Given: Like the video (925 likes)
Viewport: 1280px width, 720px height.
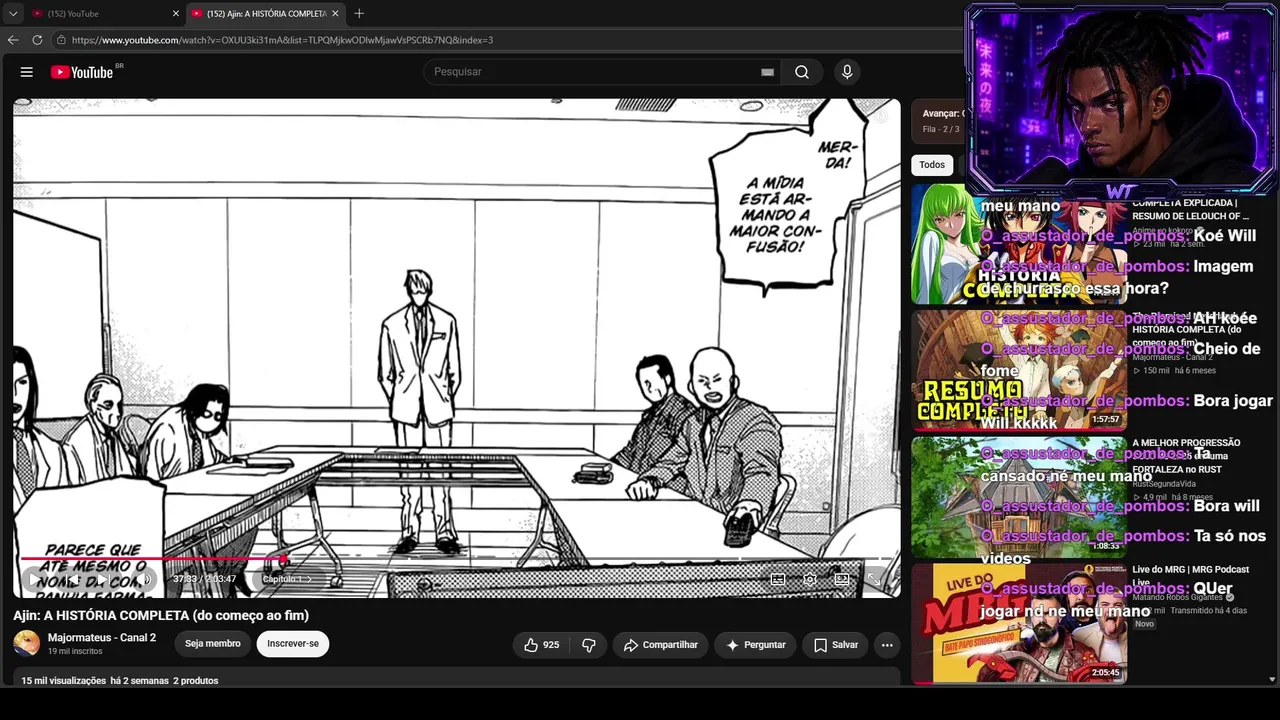Looking at the screenshot, I should 541,645.
